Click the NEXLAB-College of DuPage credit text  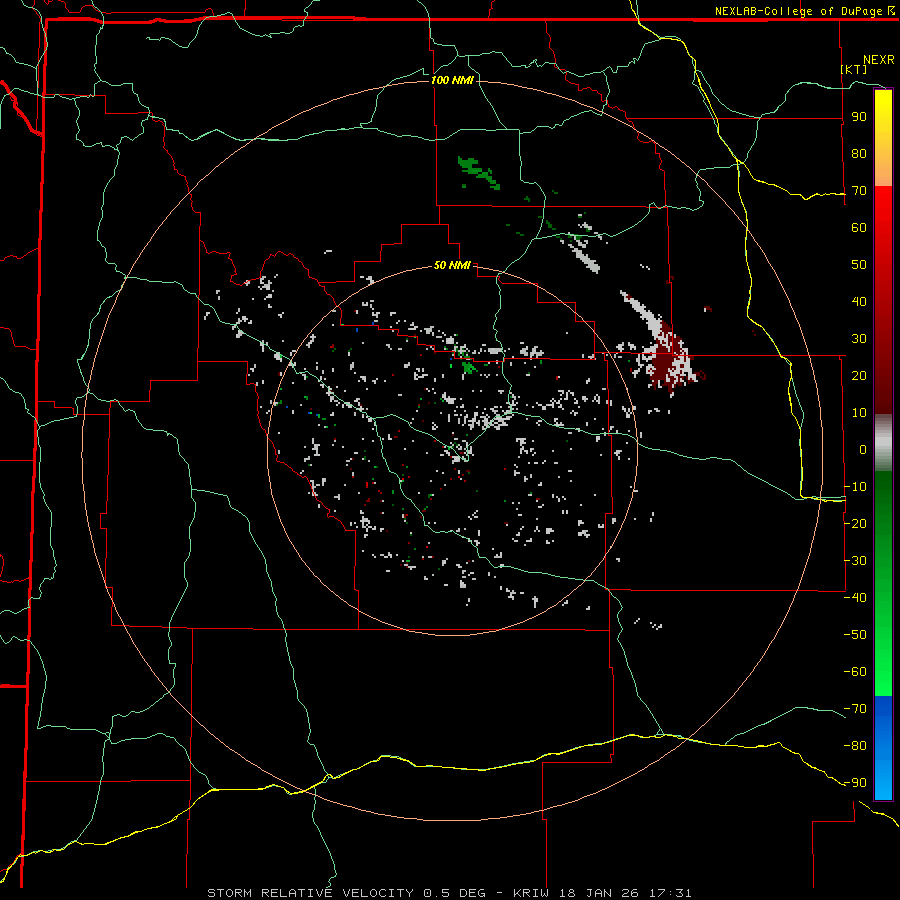(x=804, y=11)
